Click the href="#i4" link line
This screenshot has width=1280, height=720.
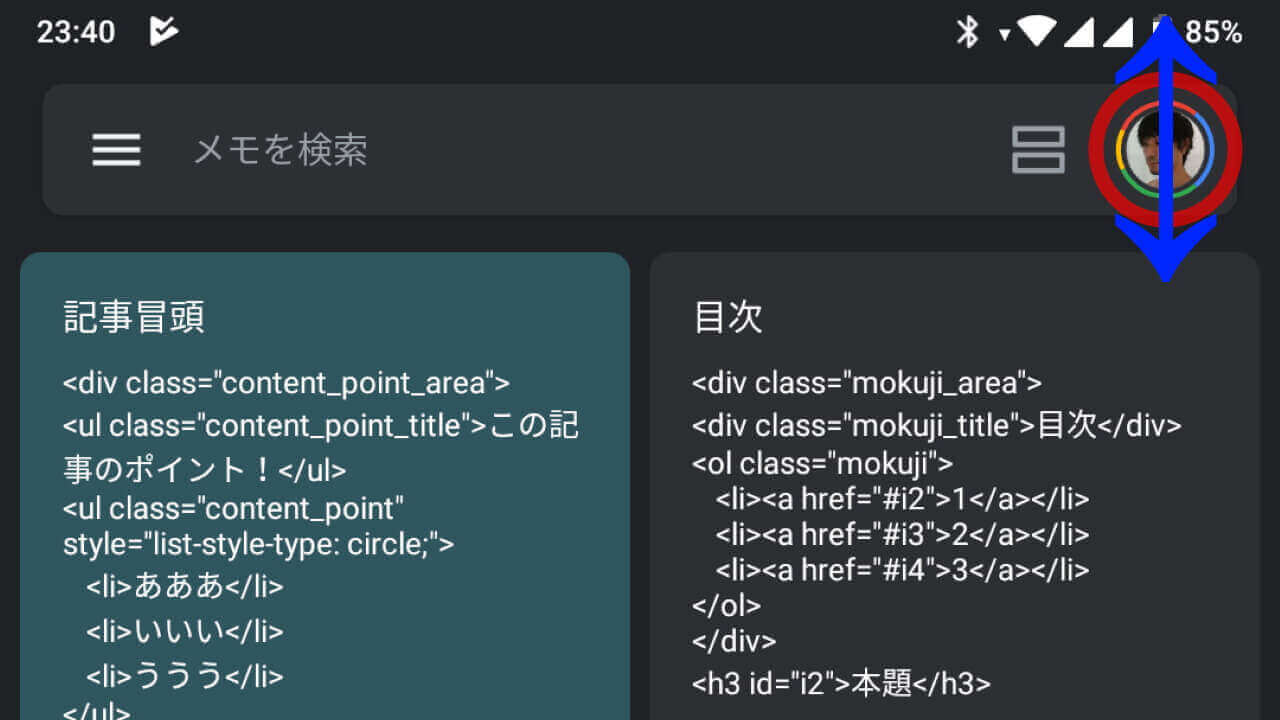pos(901,570)
